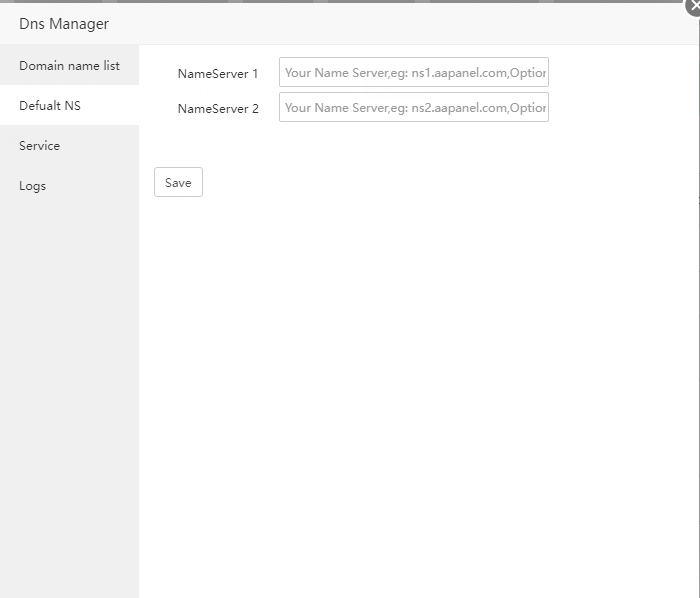Screen dimensions: 700x598
Task: Close the Dns Manager dialog
Action: coord(692,5)
